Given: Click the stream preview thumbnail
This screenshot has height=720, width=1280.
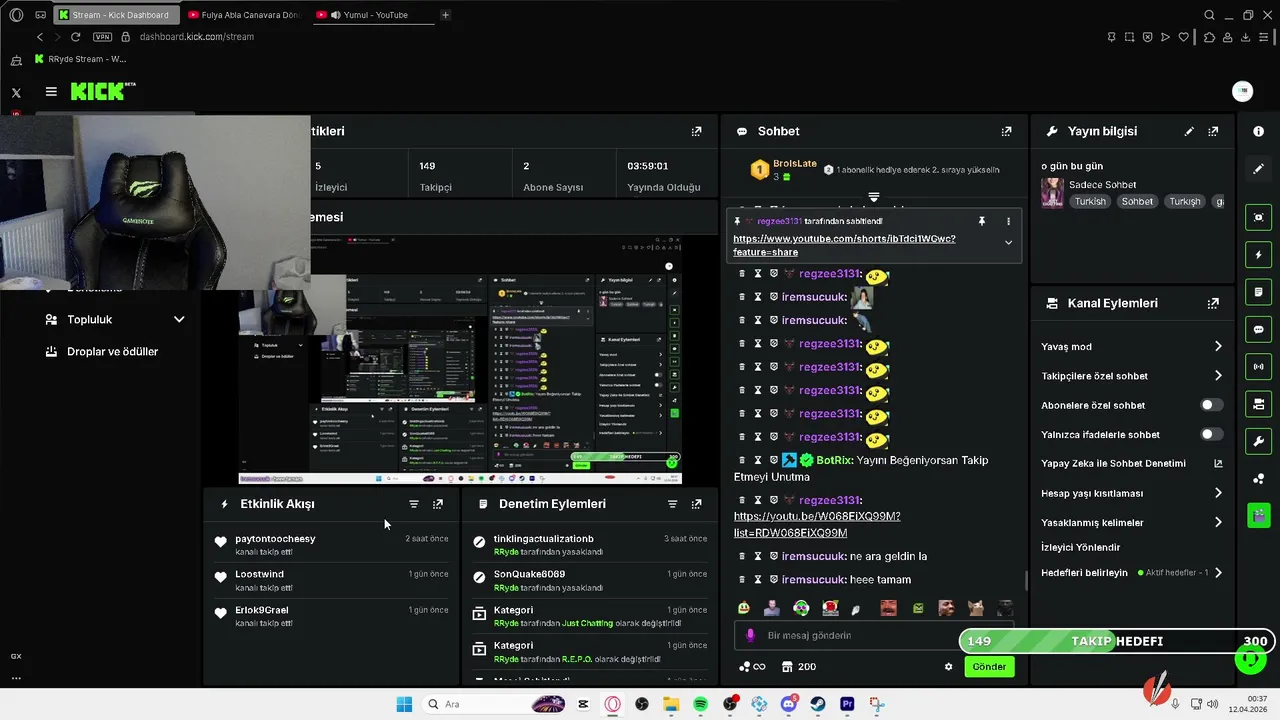Looking at the screenshot, I should pos(460,360).
